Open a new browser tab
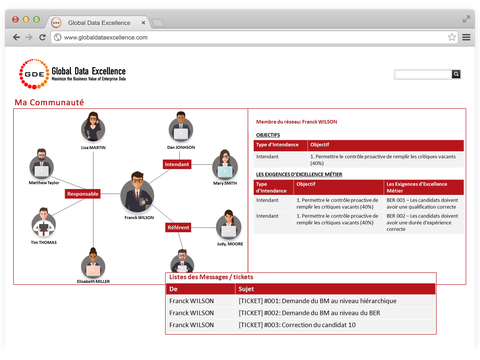The height and width of the screenshot is (360, 480). [158, 23]
